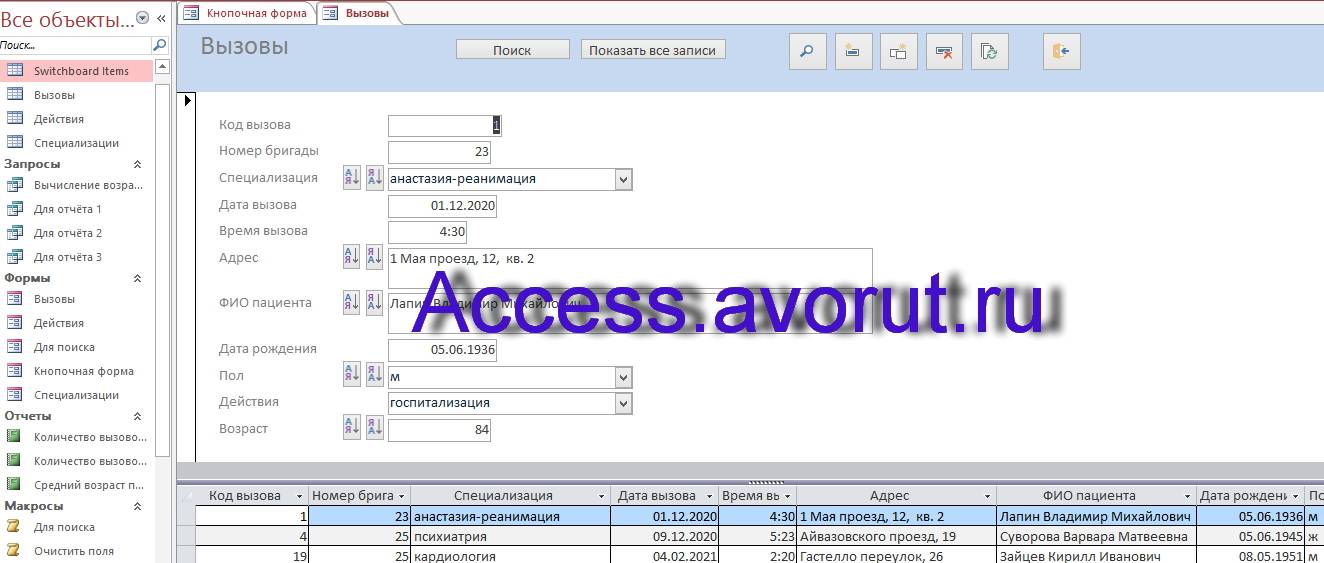
Task: Select Действия table in navigation pane
Action: coord(77,119)
